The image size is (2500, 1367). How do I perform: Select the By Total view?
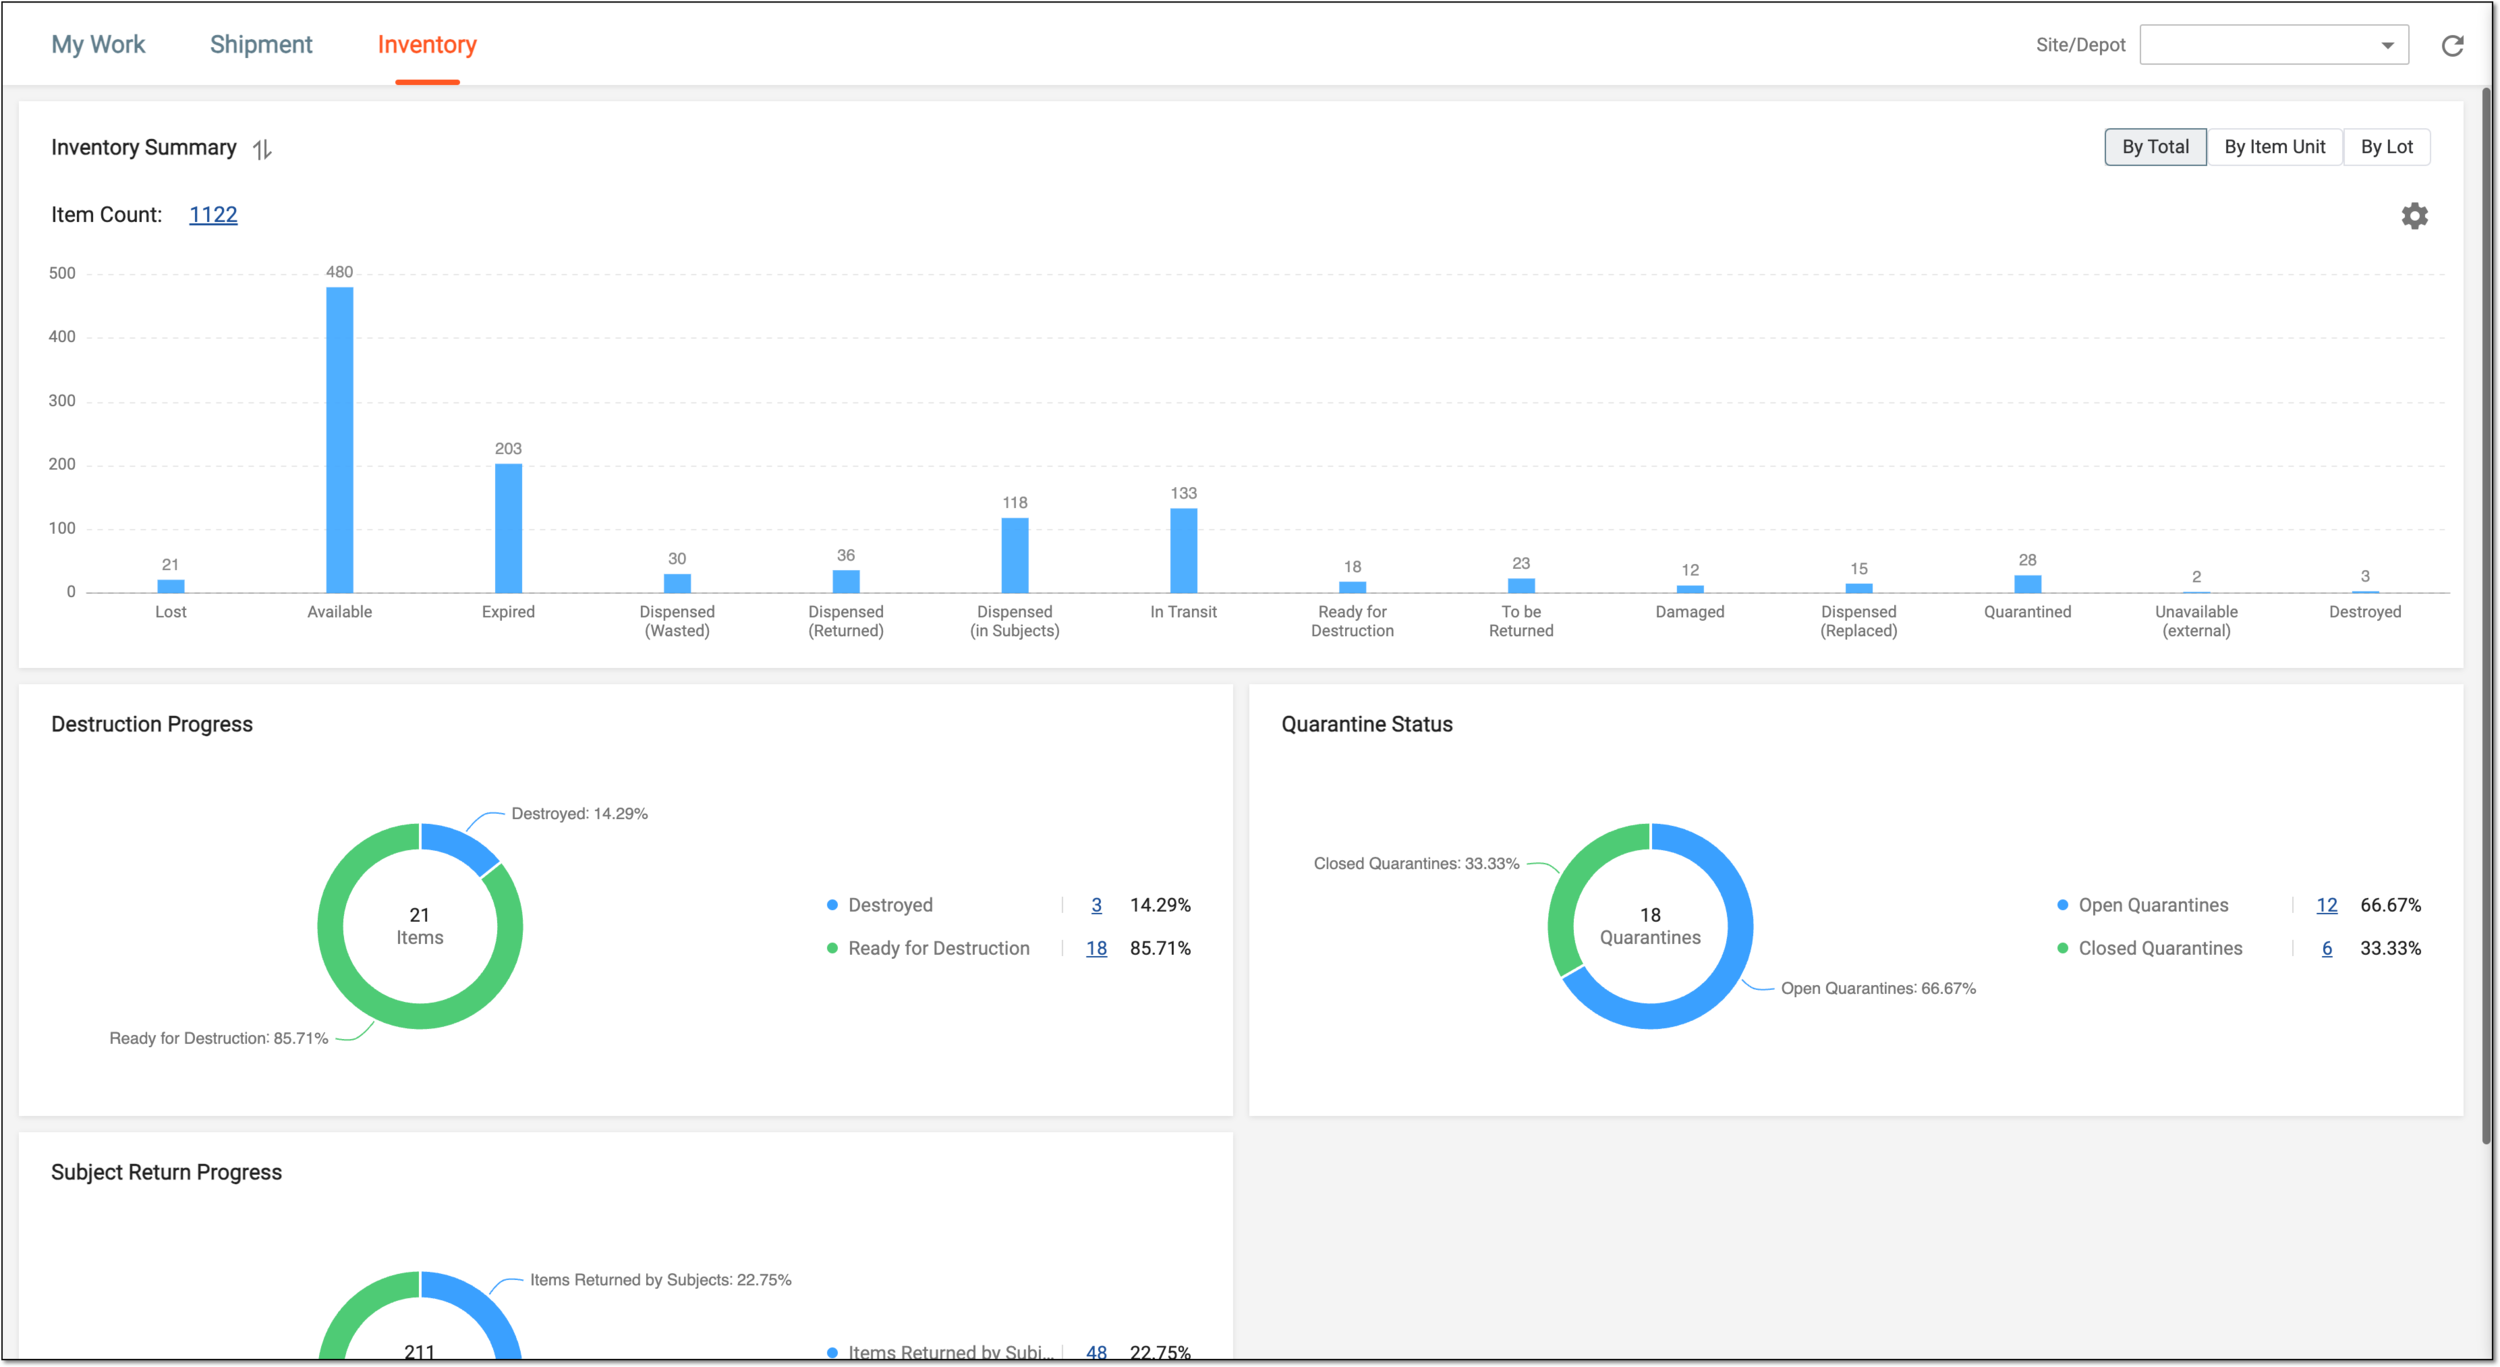tap(2155, 147)
